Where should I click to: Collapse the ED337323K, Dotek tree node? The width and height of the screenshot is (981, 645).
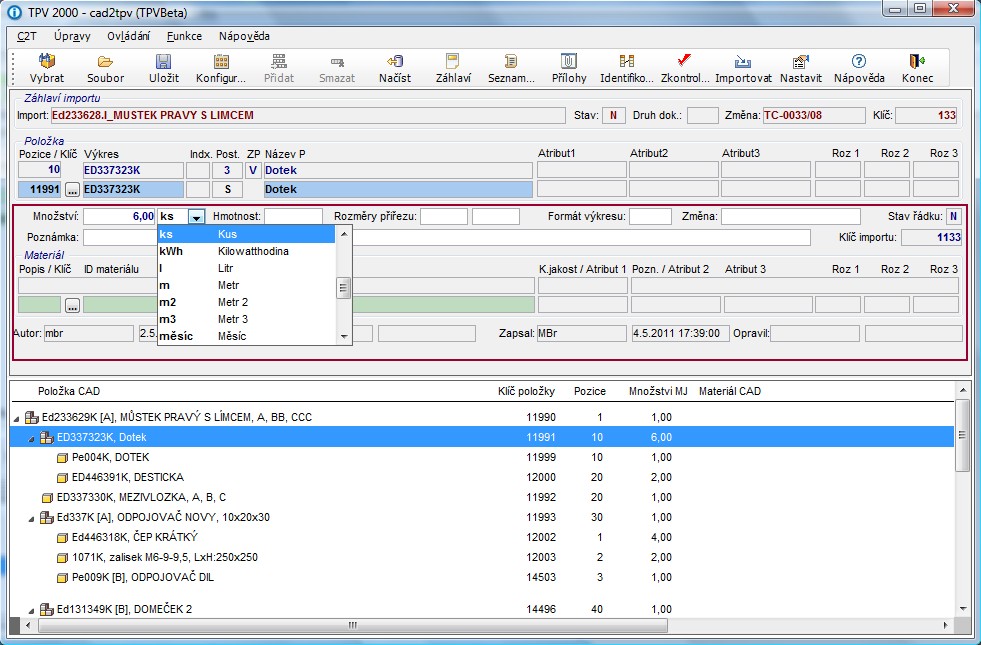coord(32,439)
